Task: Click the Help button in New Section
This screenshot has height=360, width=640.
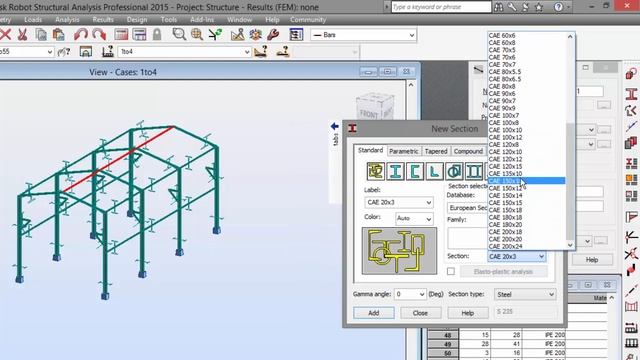Action: [x=468, y=313]
